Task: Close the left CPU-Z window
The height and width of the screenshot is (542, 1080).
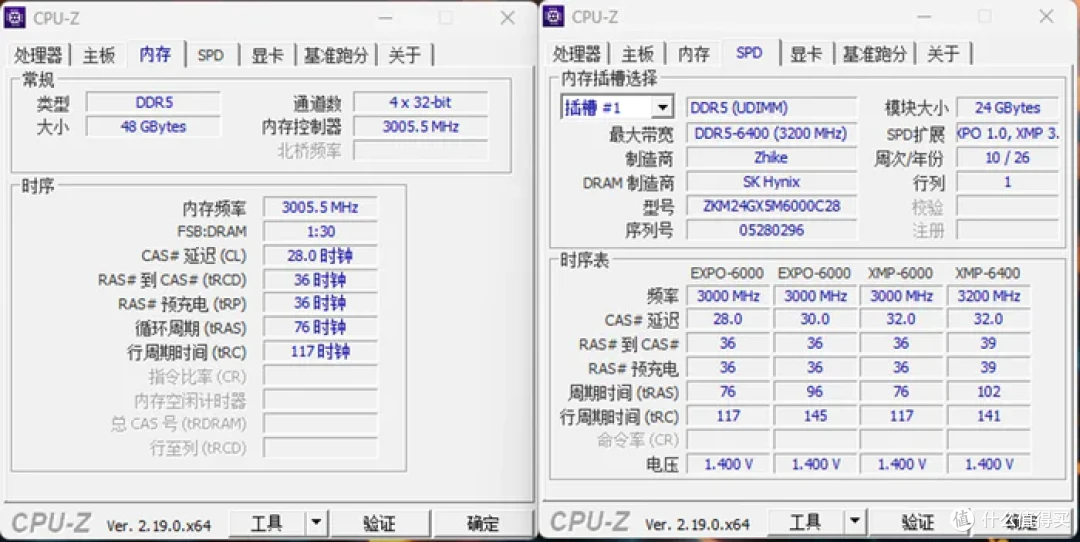Action: click(508, 18)
